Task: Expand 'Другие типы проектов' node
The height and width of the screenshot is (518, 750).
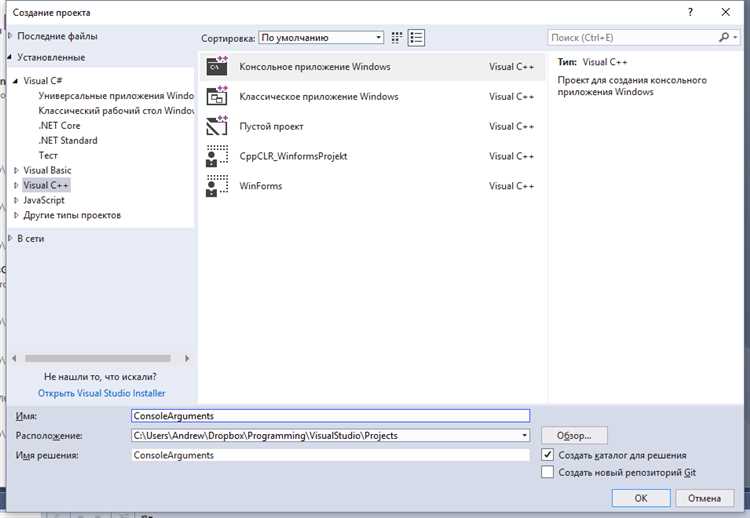Action: (16, 215)
